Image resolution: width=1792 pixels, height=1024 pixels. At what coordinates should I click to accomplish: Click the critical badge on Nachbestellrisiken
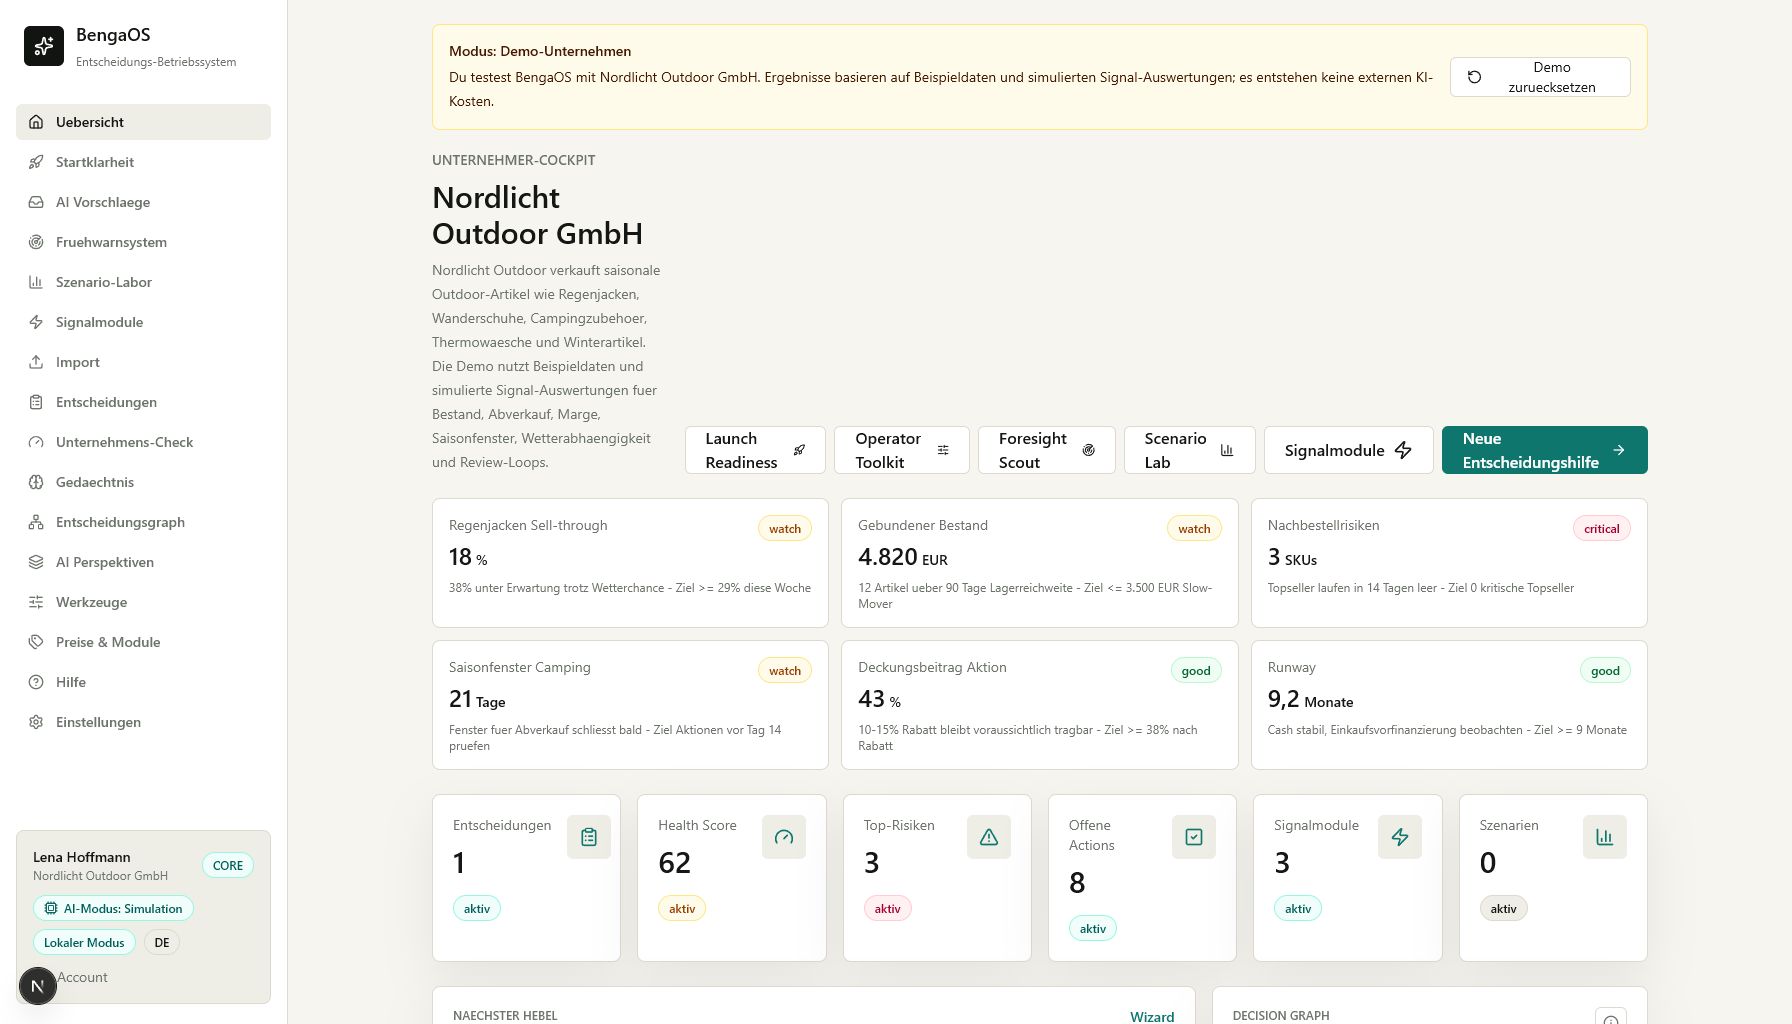[1602, 529]
